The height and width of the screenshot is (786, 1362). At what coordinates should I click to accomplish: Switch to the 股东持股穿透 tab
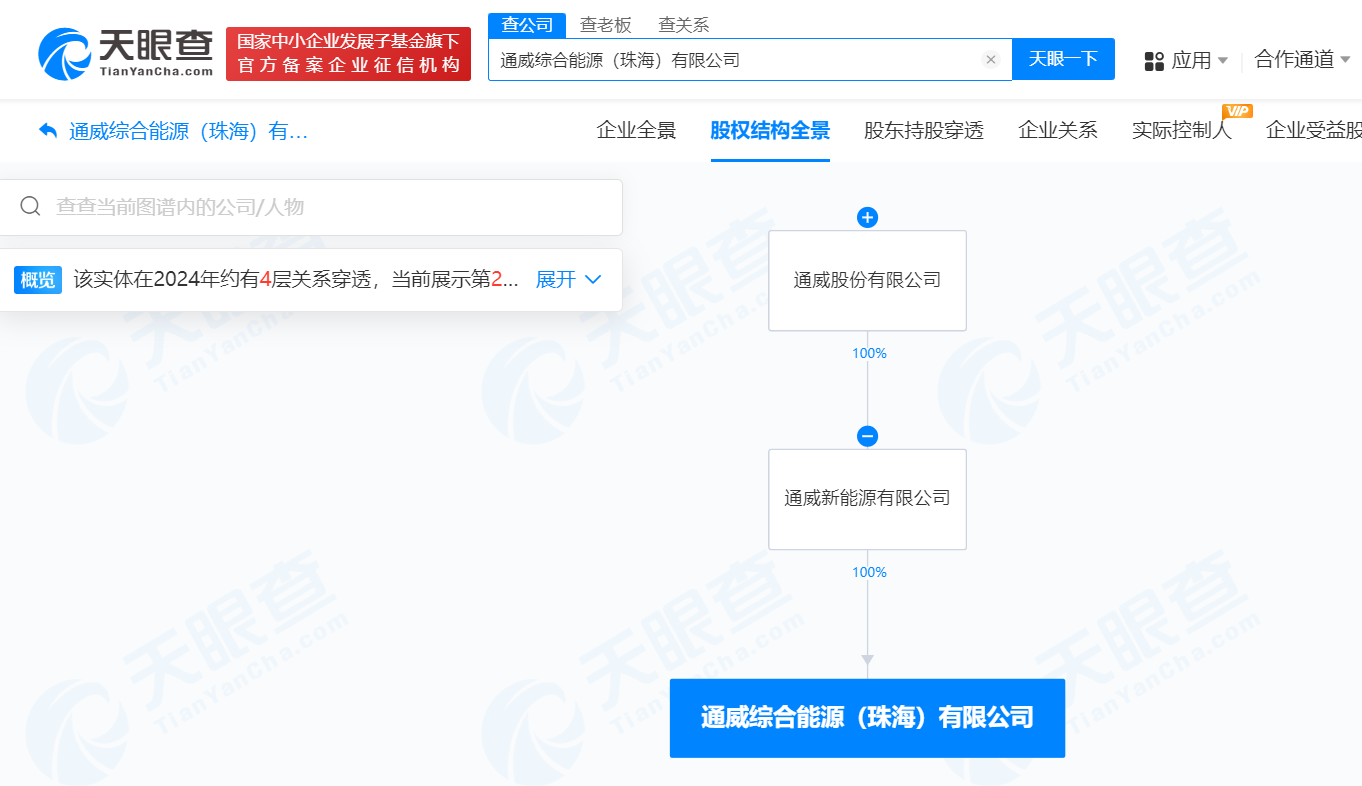pos(924,130)
